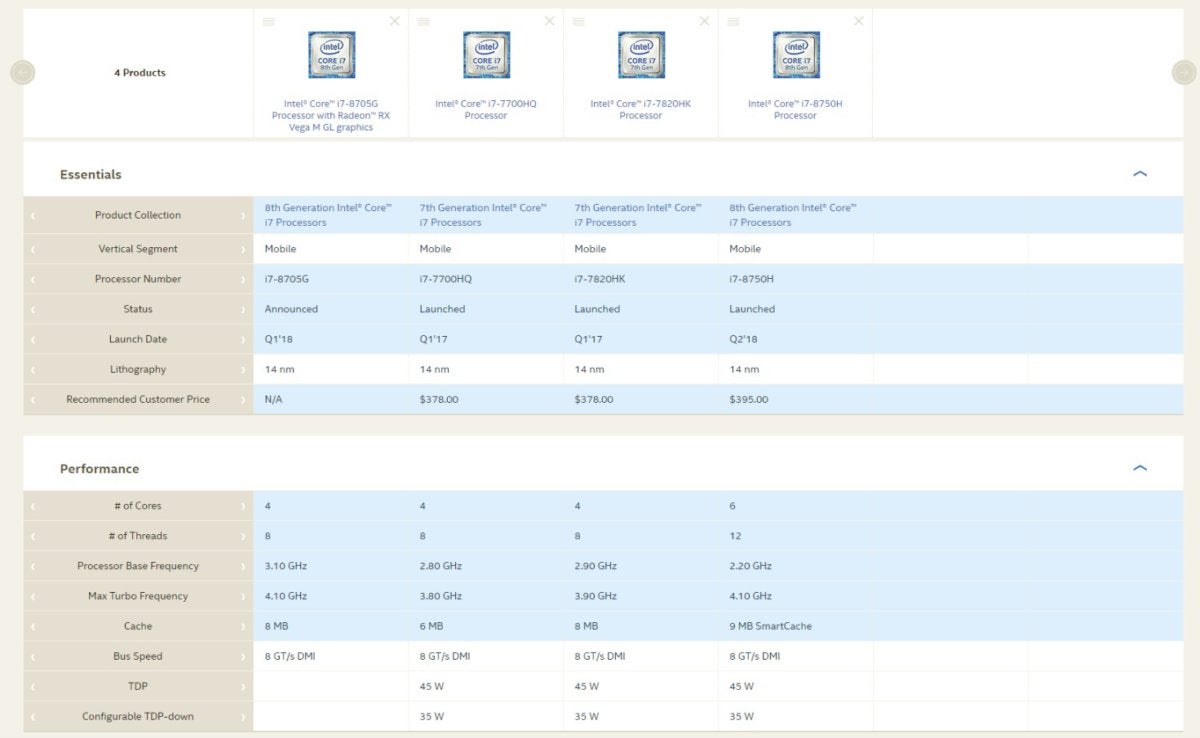The height and width of the screenshot is (738, 1200).
Task: Select the 'Announced' status cell
Action: [291, 309]
